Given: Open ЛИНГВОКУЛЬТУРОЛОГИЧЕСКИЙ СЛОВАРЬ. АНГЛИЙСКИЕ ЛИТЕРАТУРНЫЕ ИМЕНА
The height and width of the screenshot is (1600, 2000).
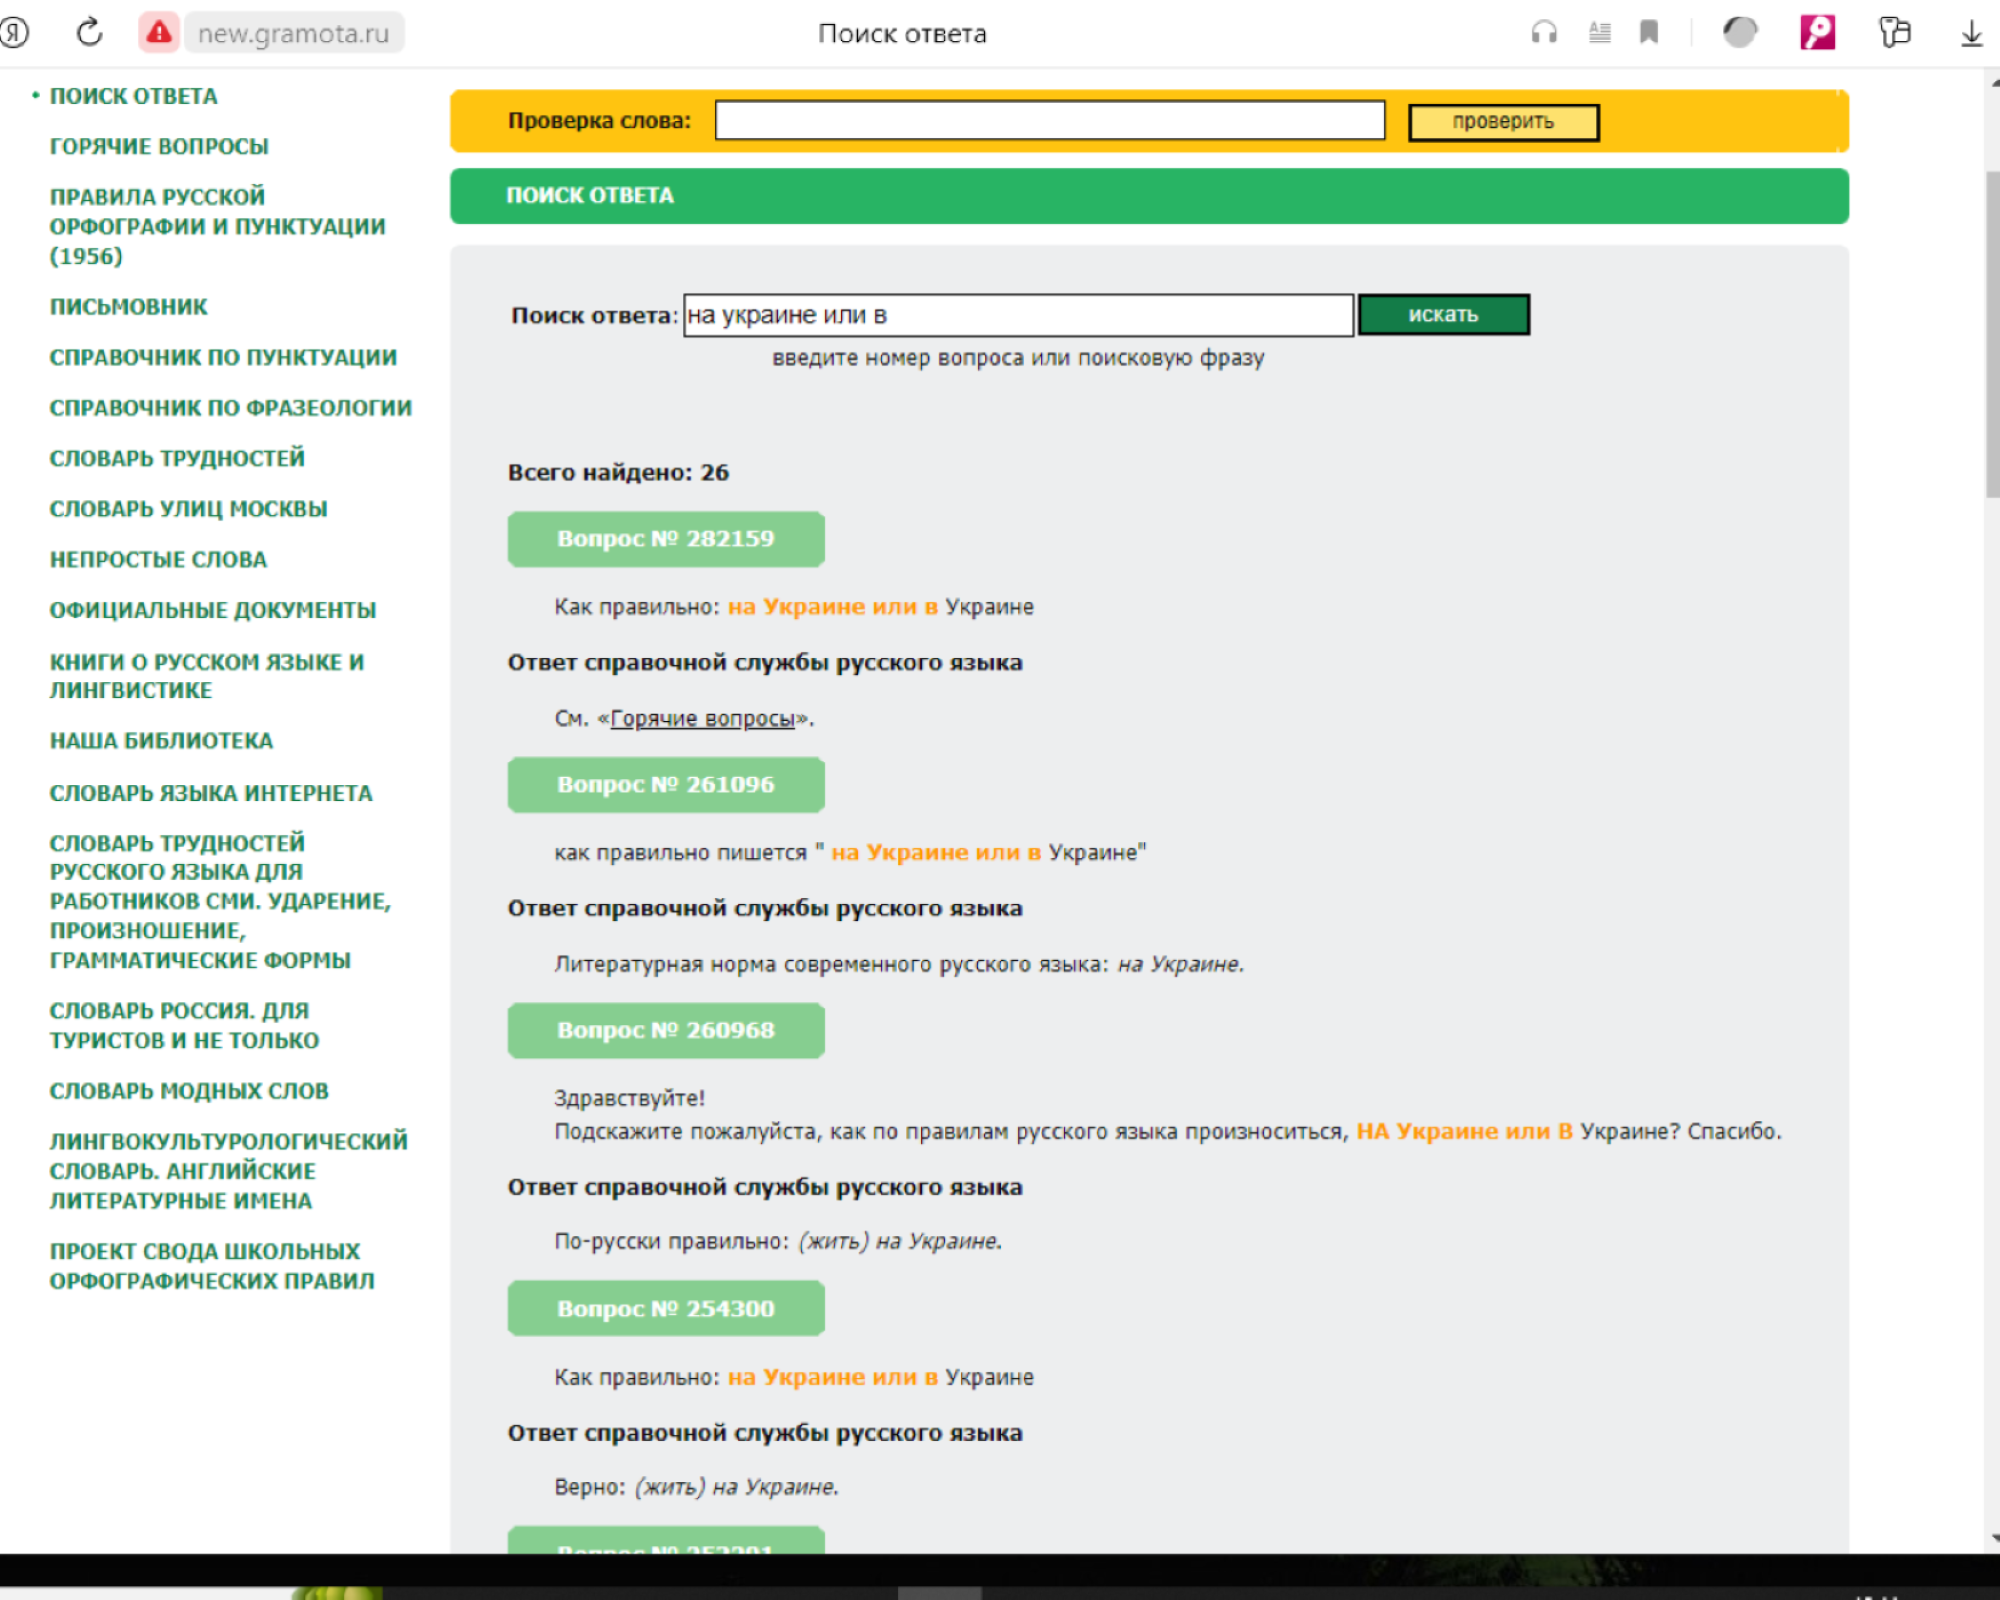Looking at the screenshot, I should click(x=228, y=1171).
